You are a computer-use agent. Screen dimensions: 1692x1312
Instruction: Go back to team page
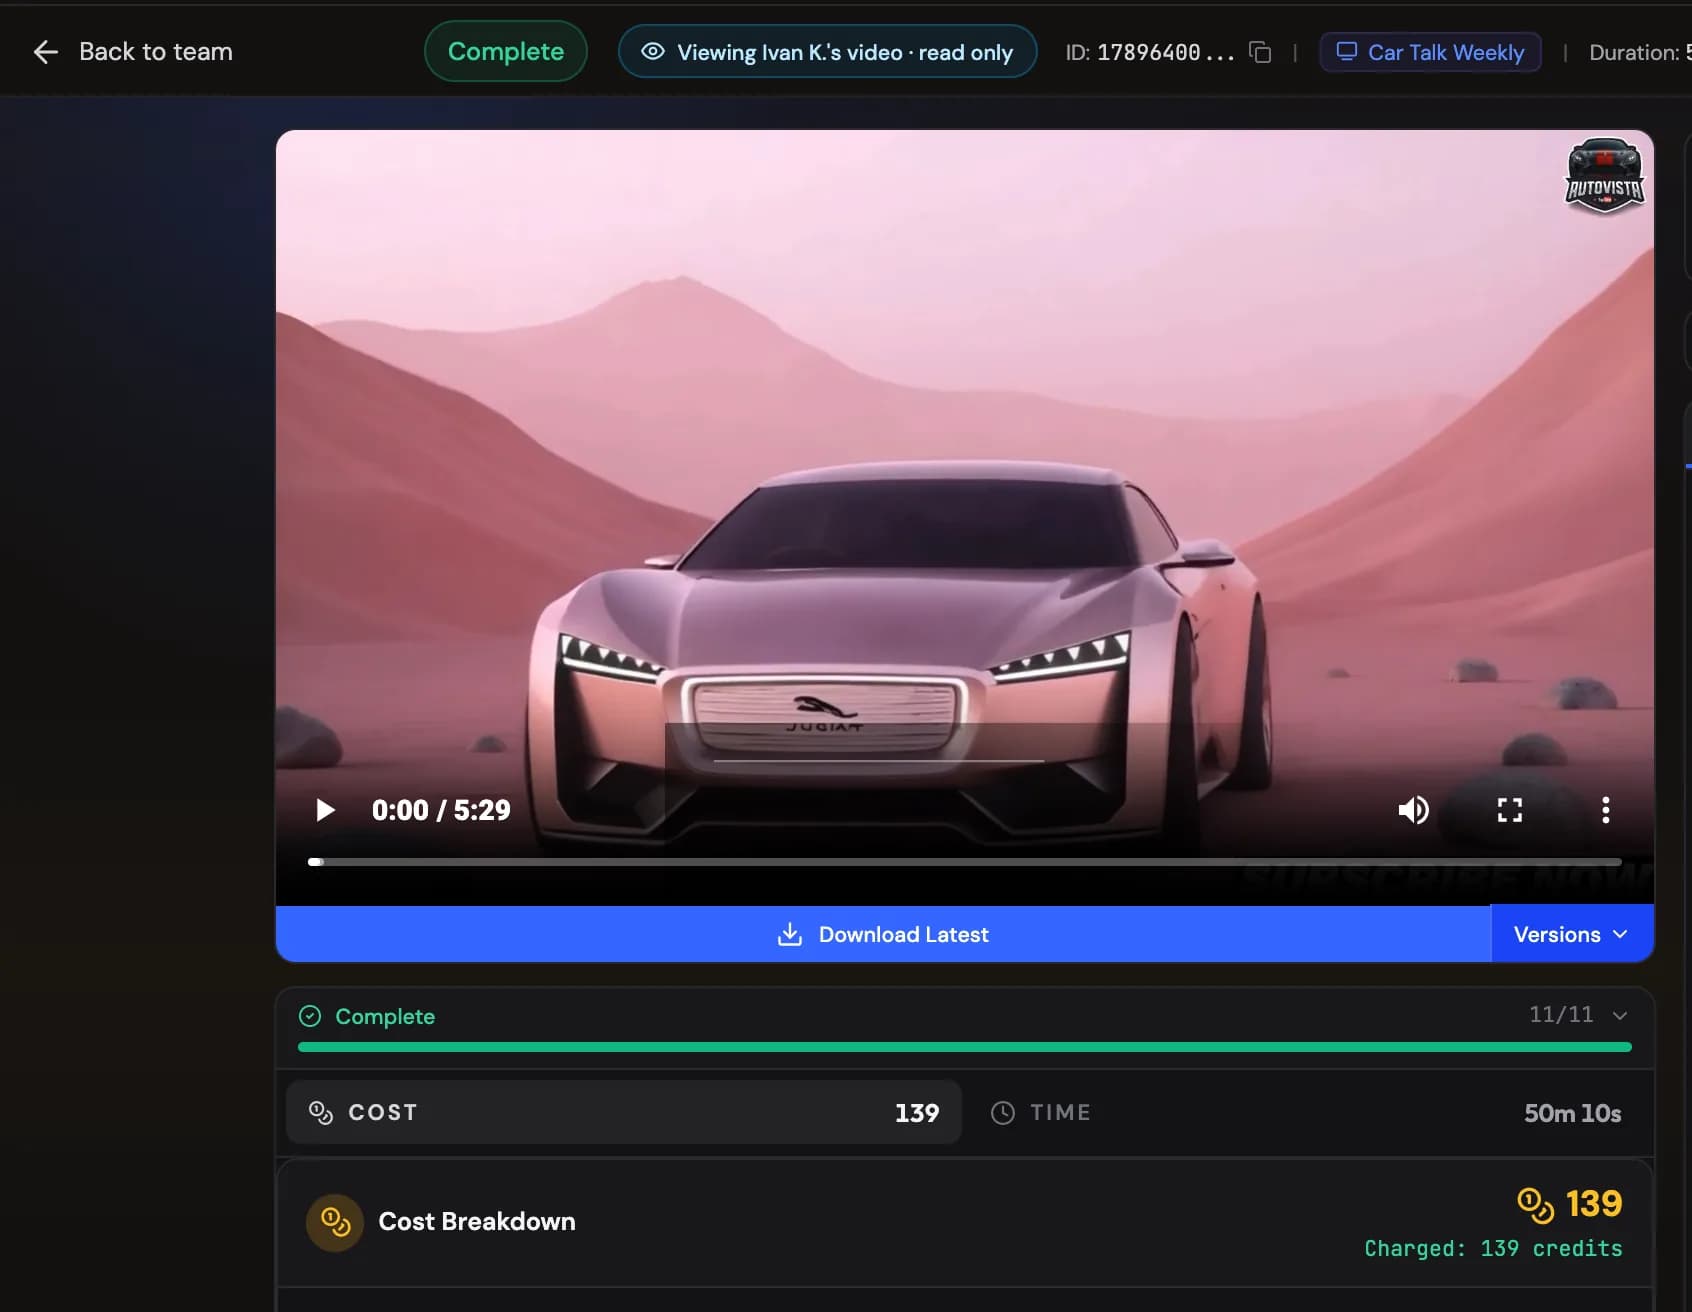pos(132,52)
